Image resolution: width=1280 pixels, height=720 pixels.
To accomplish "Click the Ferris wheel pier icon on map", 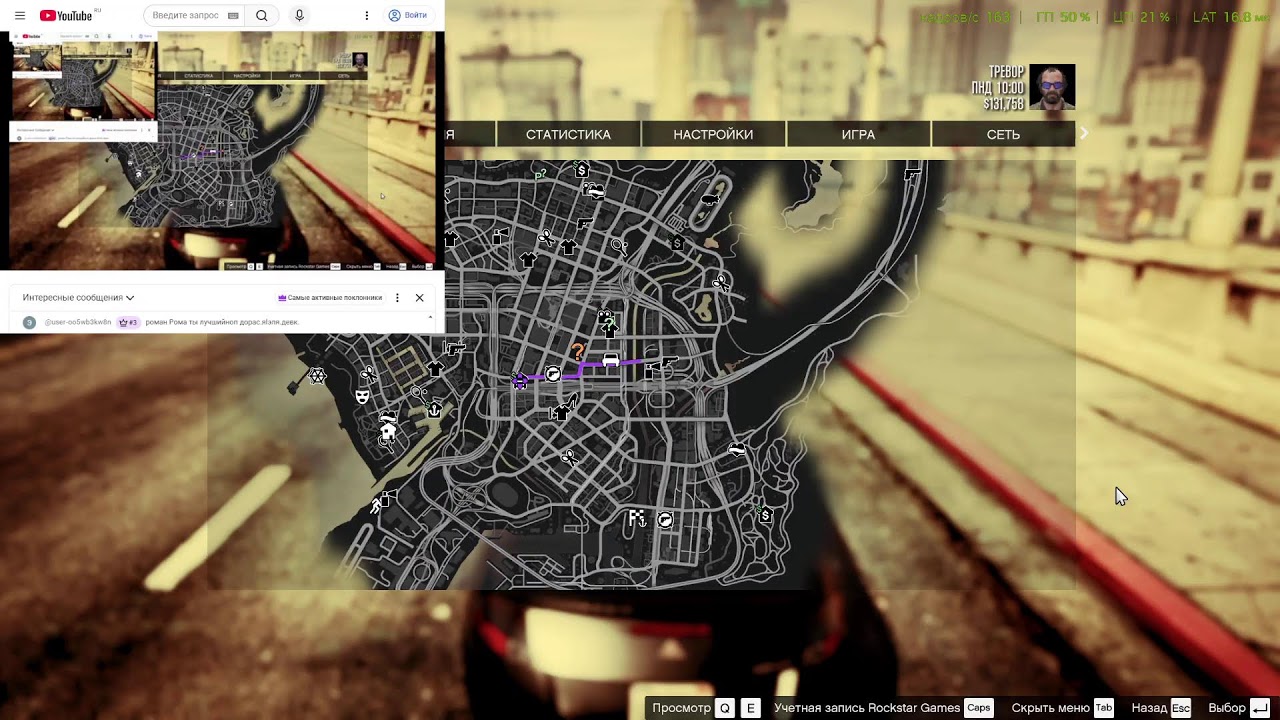I will coord(317,376).
